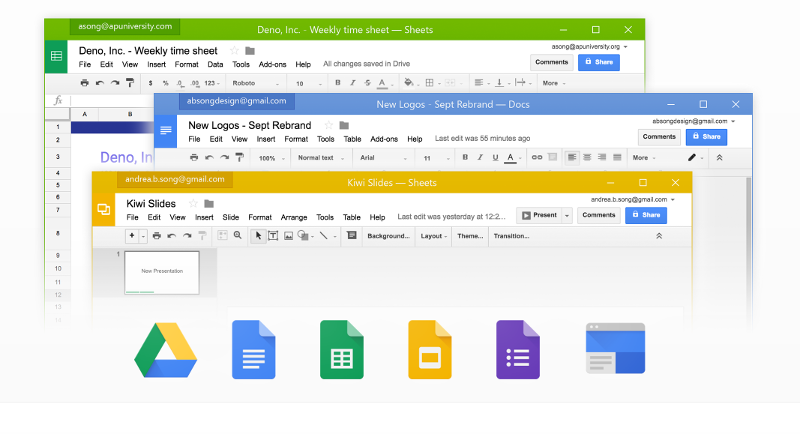This screenshot has height=434, width=800.
Task: Open the Normal text style dropdown
Action: pyautogui.click(x=318, y=158)
